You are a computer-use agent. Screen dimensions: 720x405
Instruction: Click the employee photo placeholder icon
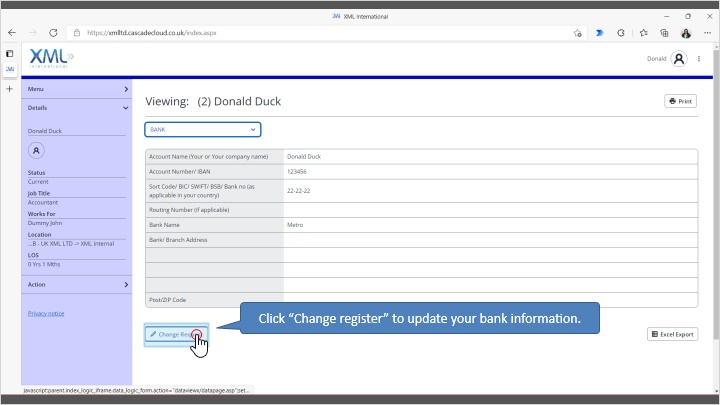tap(36, 150)
